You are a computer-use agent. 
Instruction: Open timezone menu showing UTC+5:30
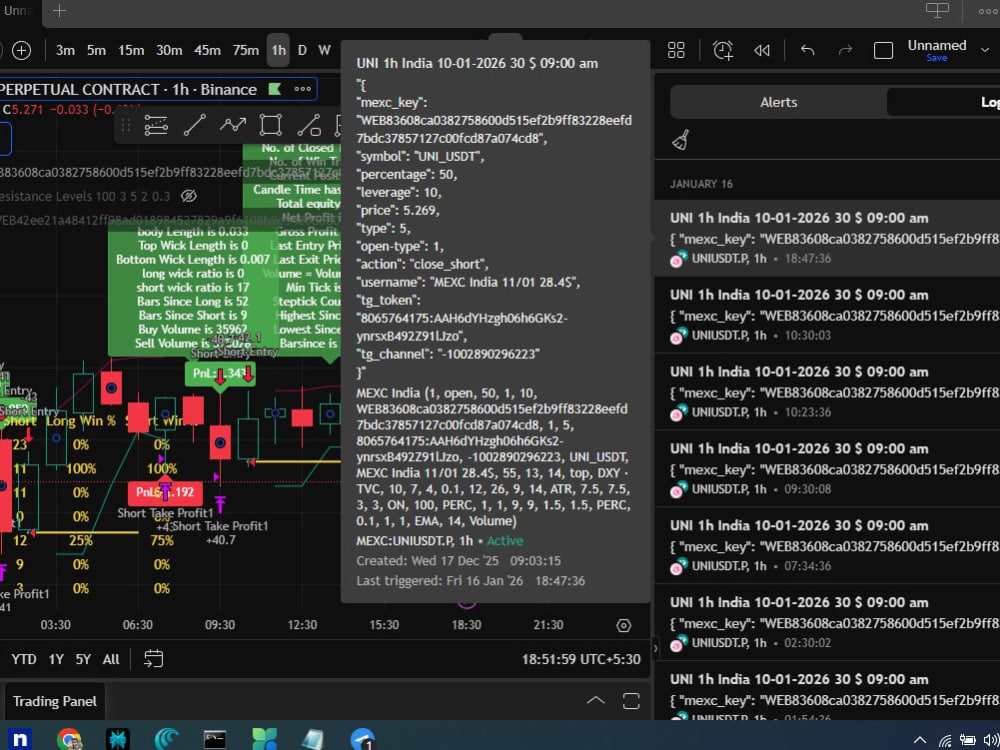(581, 659)
